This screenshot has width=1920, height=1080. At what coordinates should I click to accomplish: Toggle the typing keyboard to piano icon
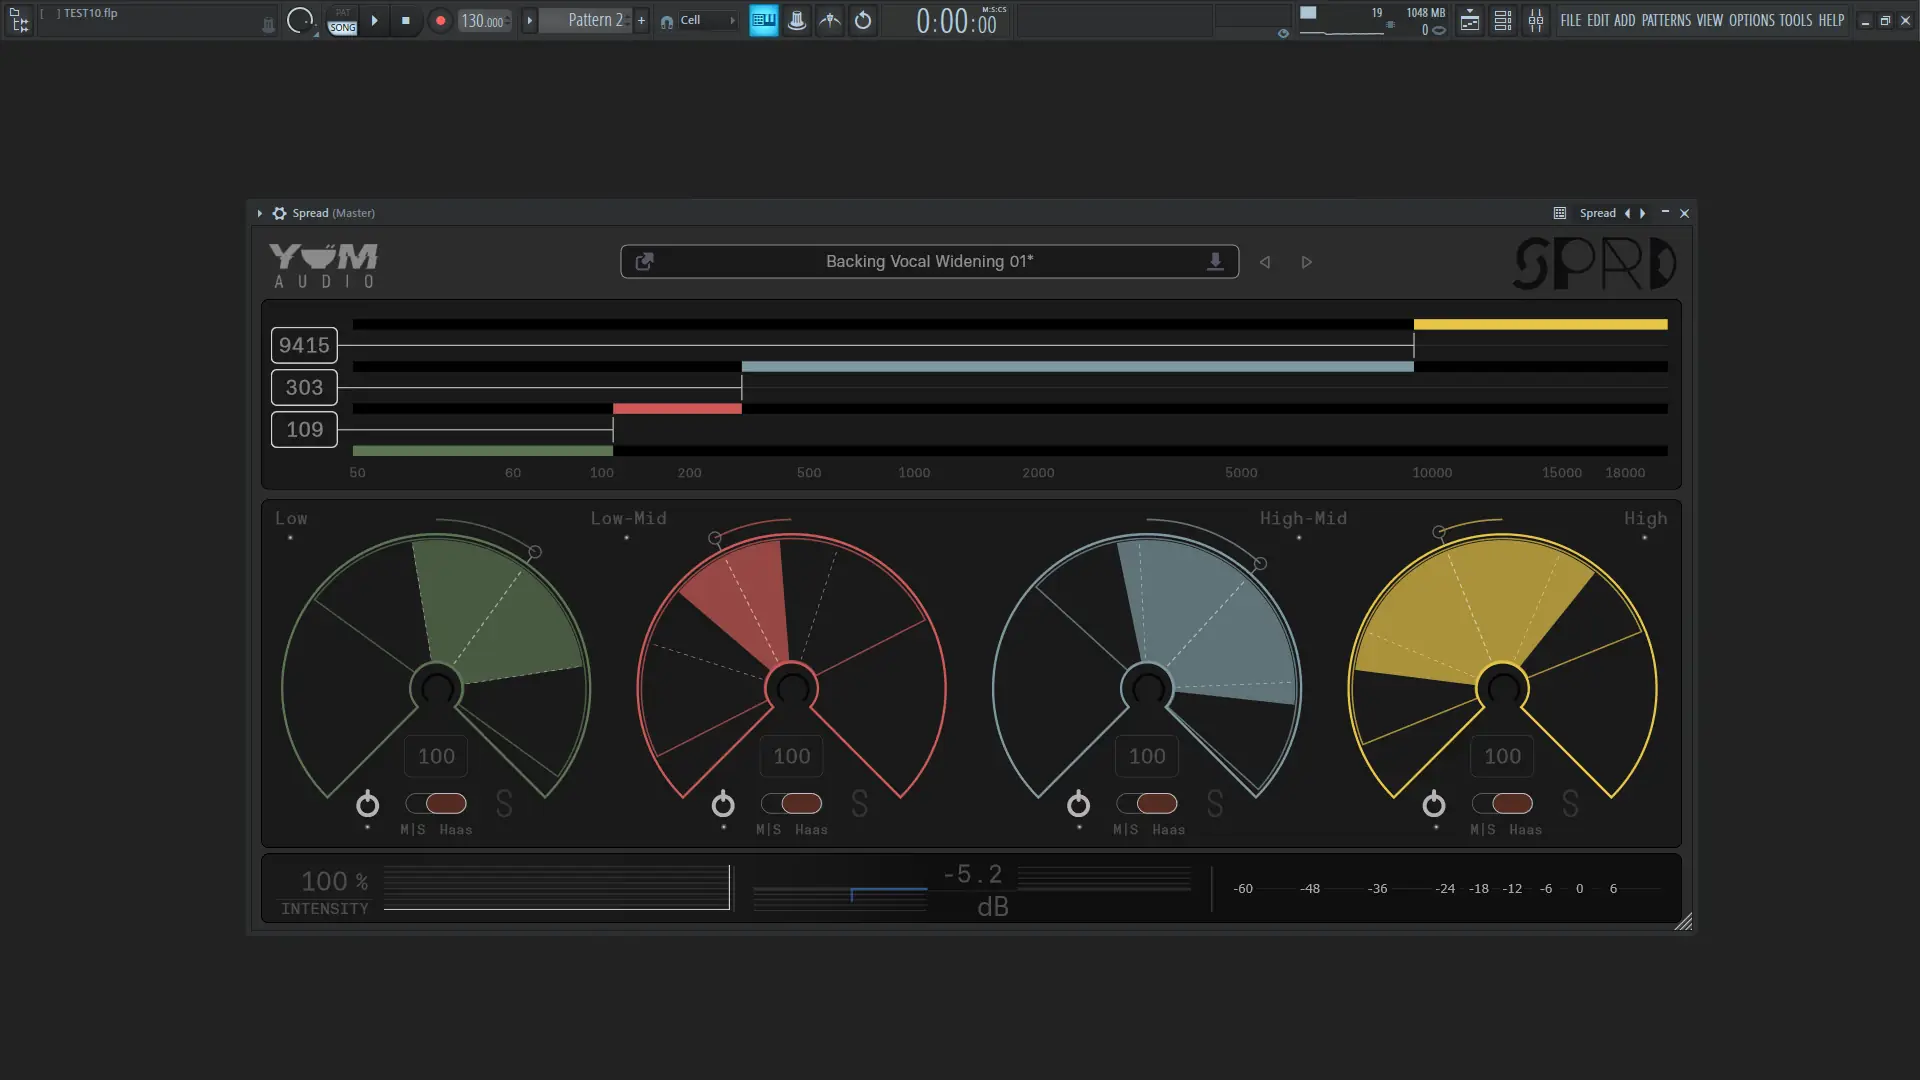click(764, 20)
